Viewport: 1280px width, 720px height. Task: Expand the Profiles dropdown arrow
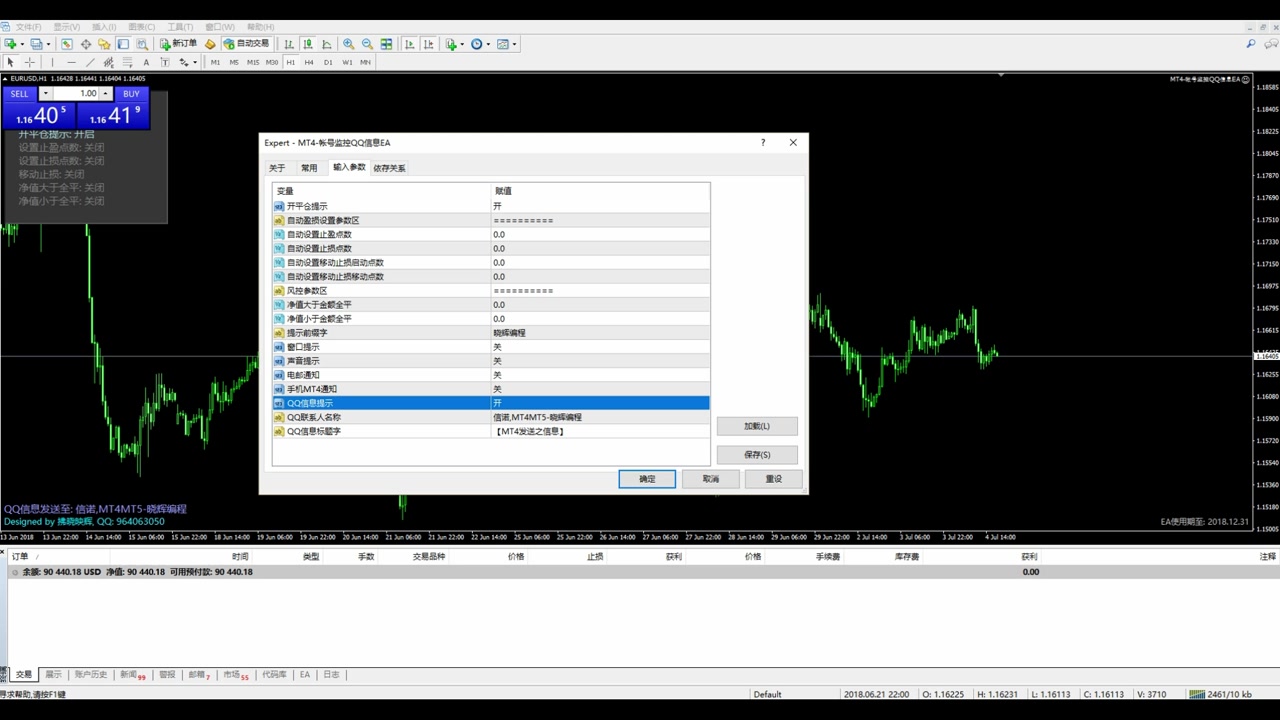pos(48,44)
